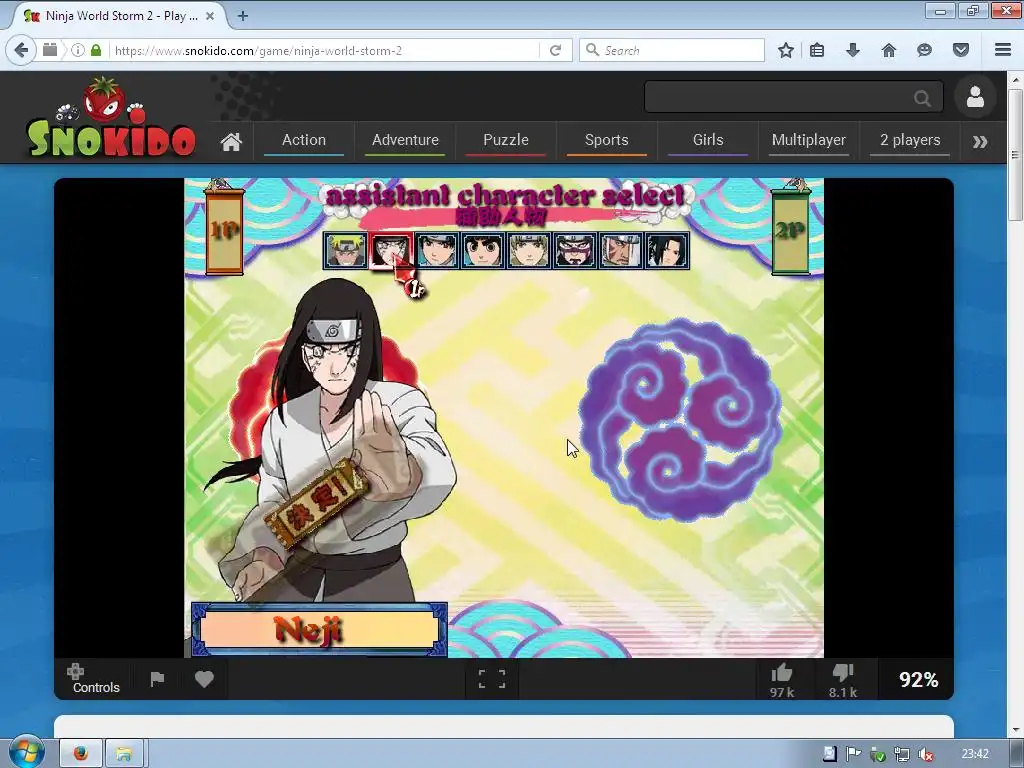1024x768 pixels.
Task: Click the muted volume tray icon
Action: click(x=925, y=755)
